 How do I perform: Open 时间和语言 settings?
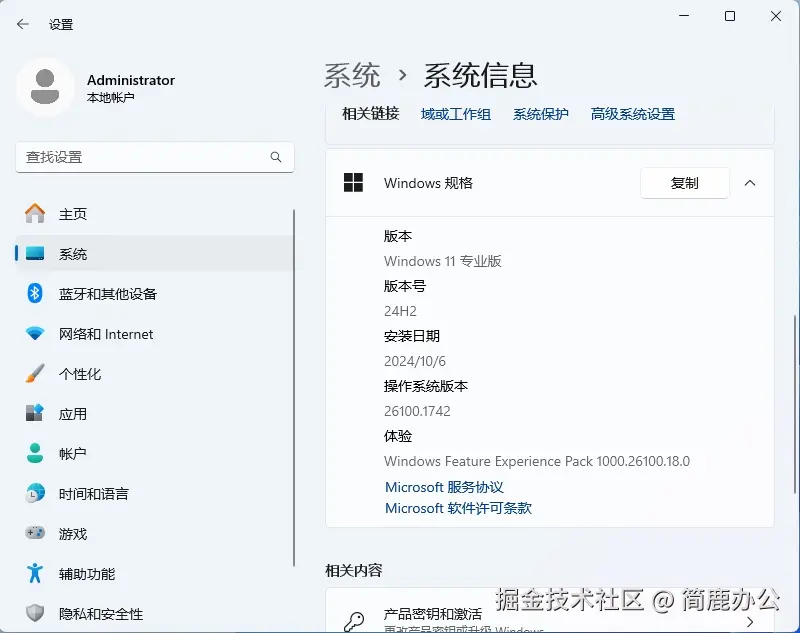155,493
